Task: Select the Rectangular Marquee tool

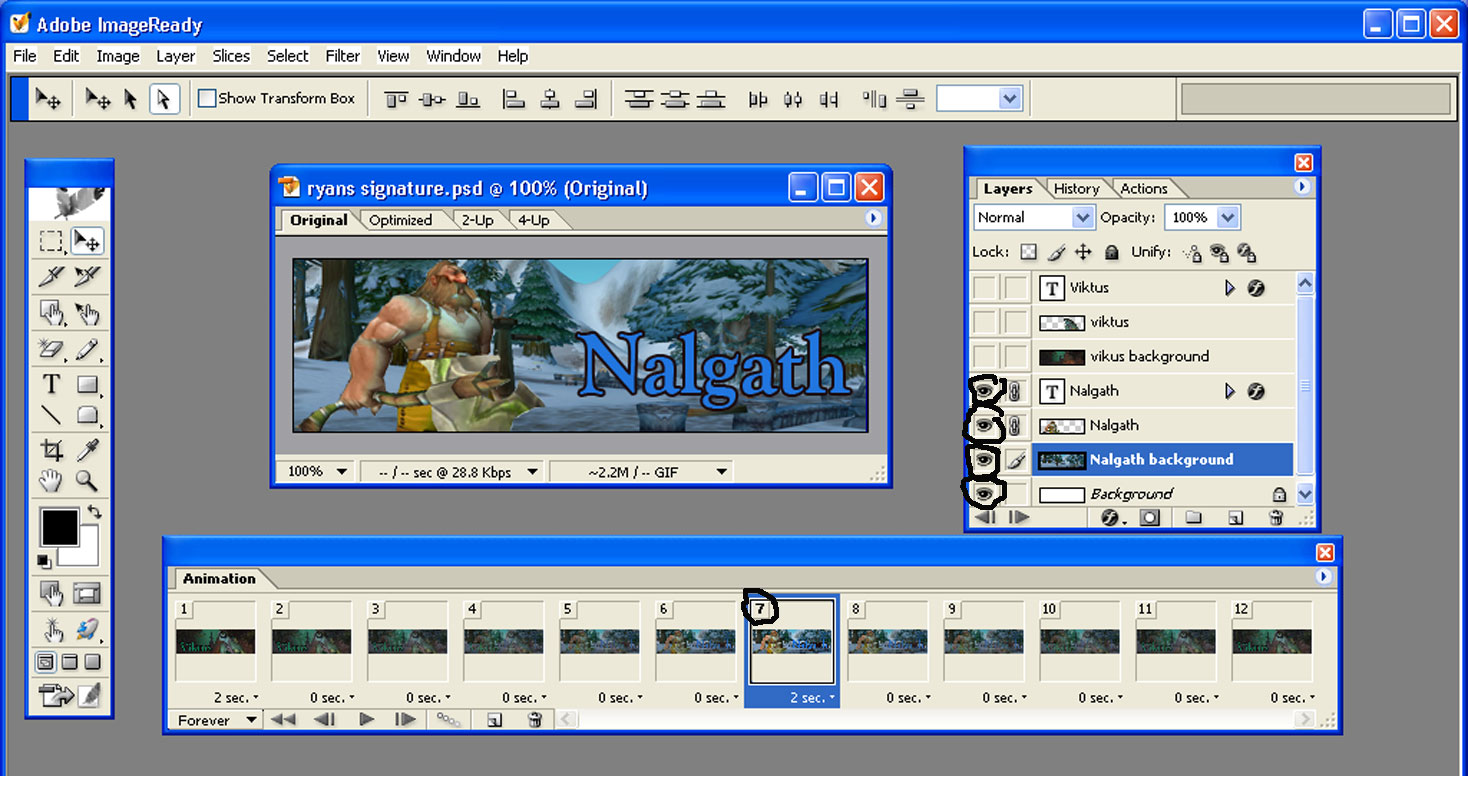Action: (51, 241)
